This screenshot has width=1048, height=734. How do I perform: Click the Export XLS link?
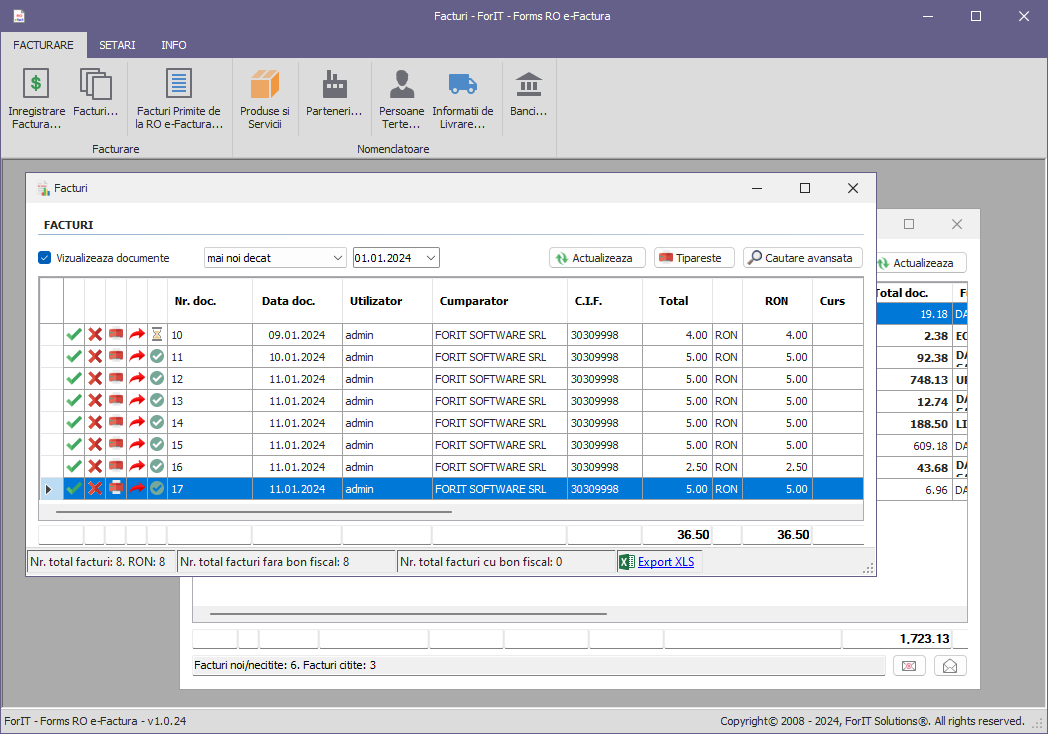coord(665,562)
